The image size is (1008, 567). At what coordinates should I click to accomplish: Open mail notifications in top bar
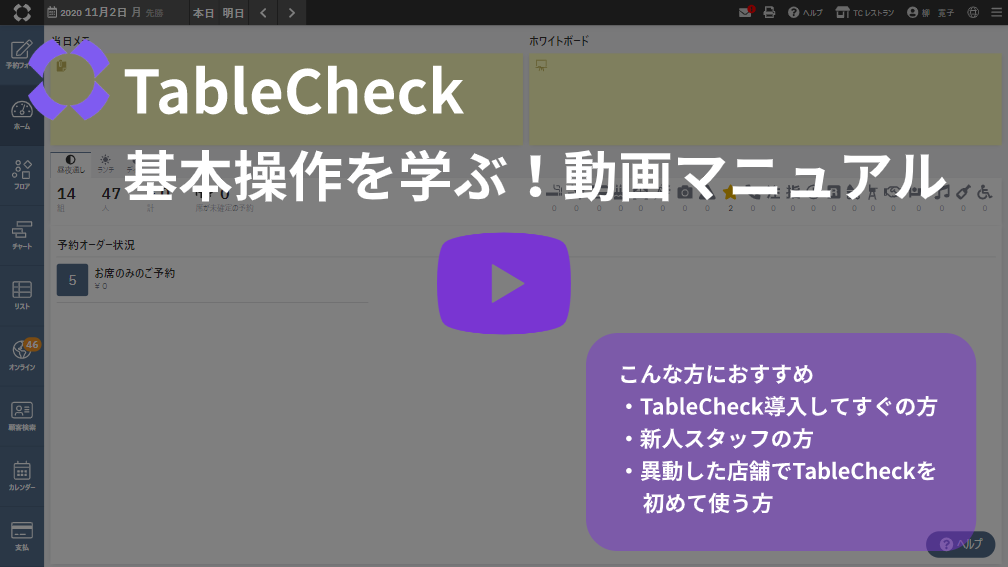[x=745, y=13]
